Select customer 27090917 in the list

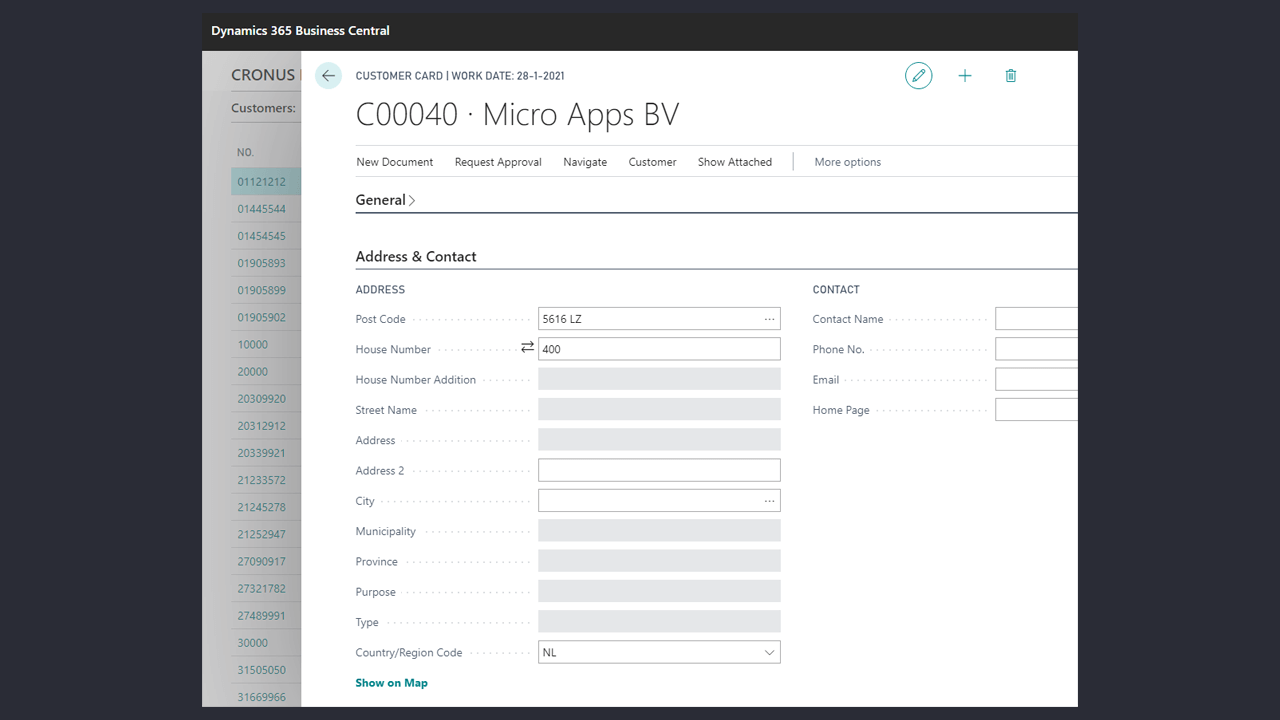[262, 561]
